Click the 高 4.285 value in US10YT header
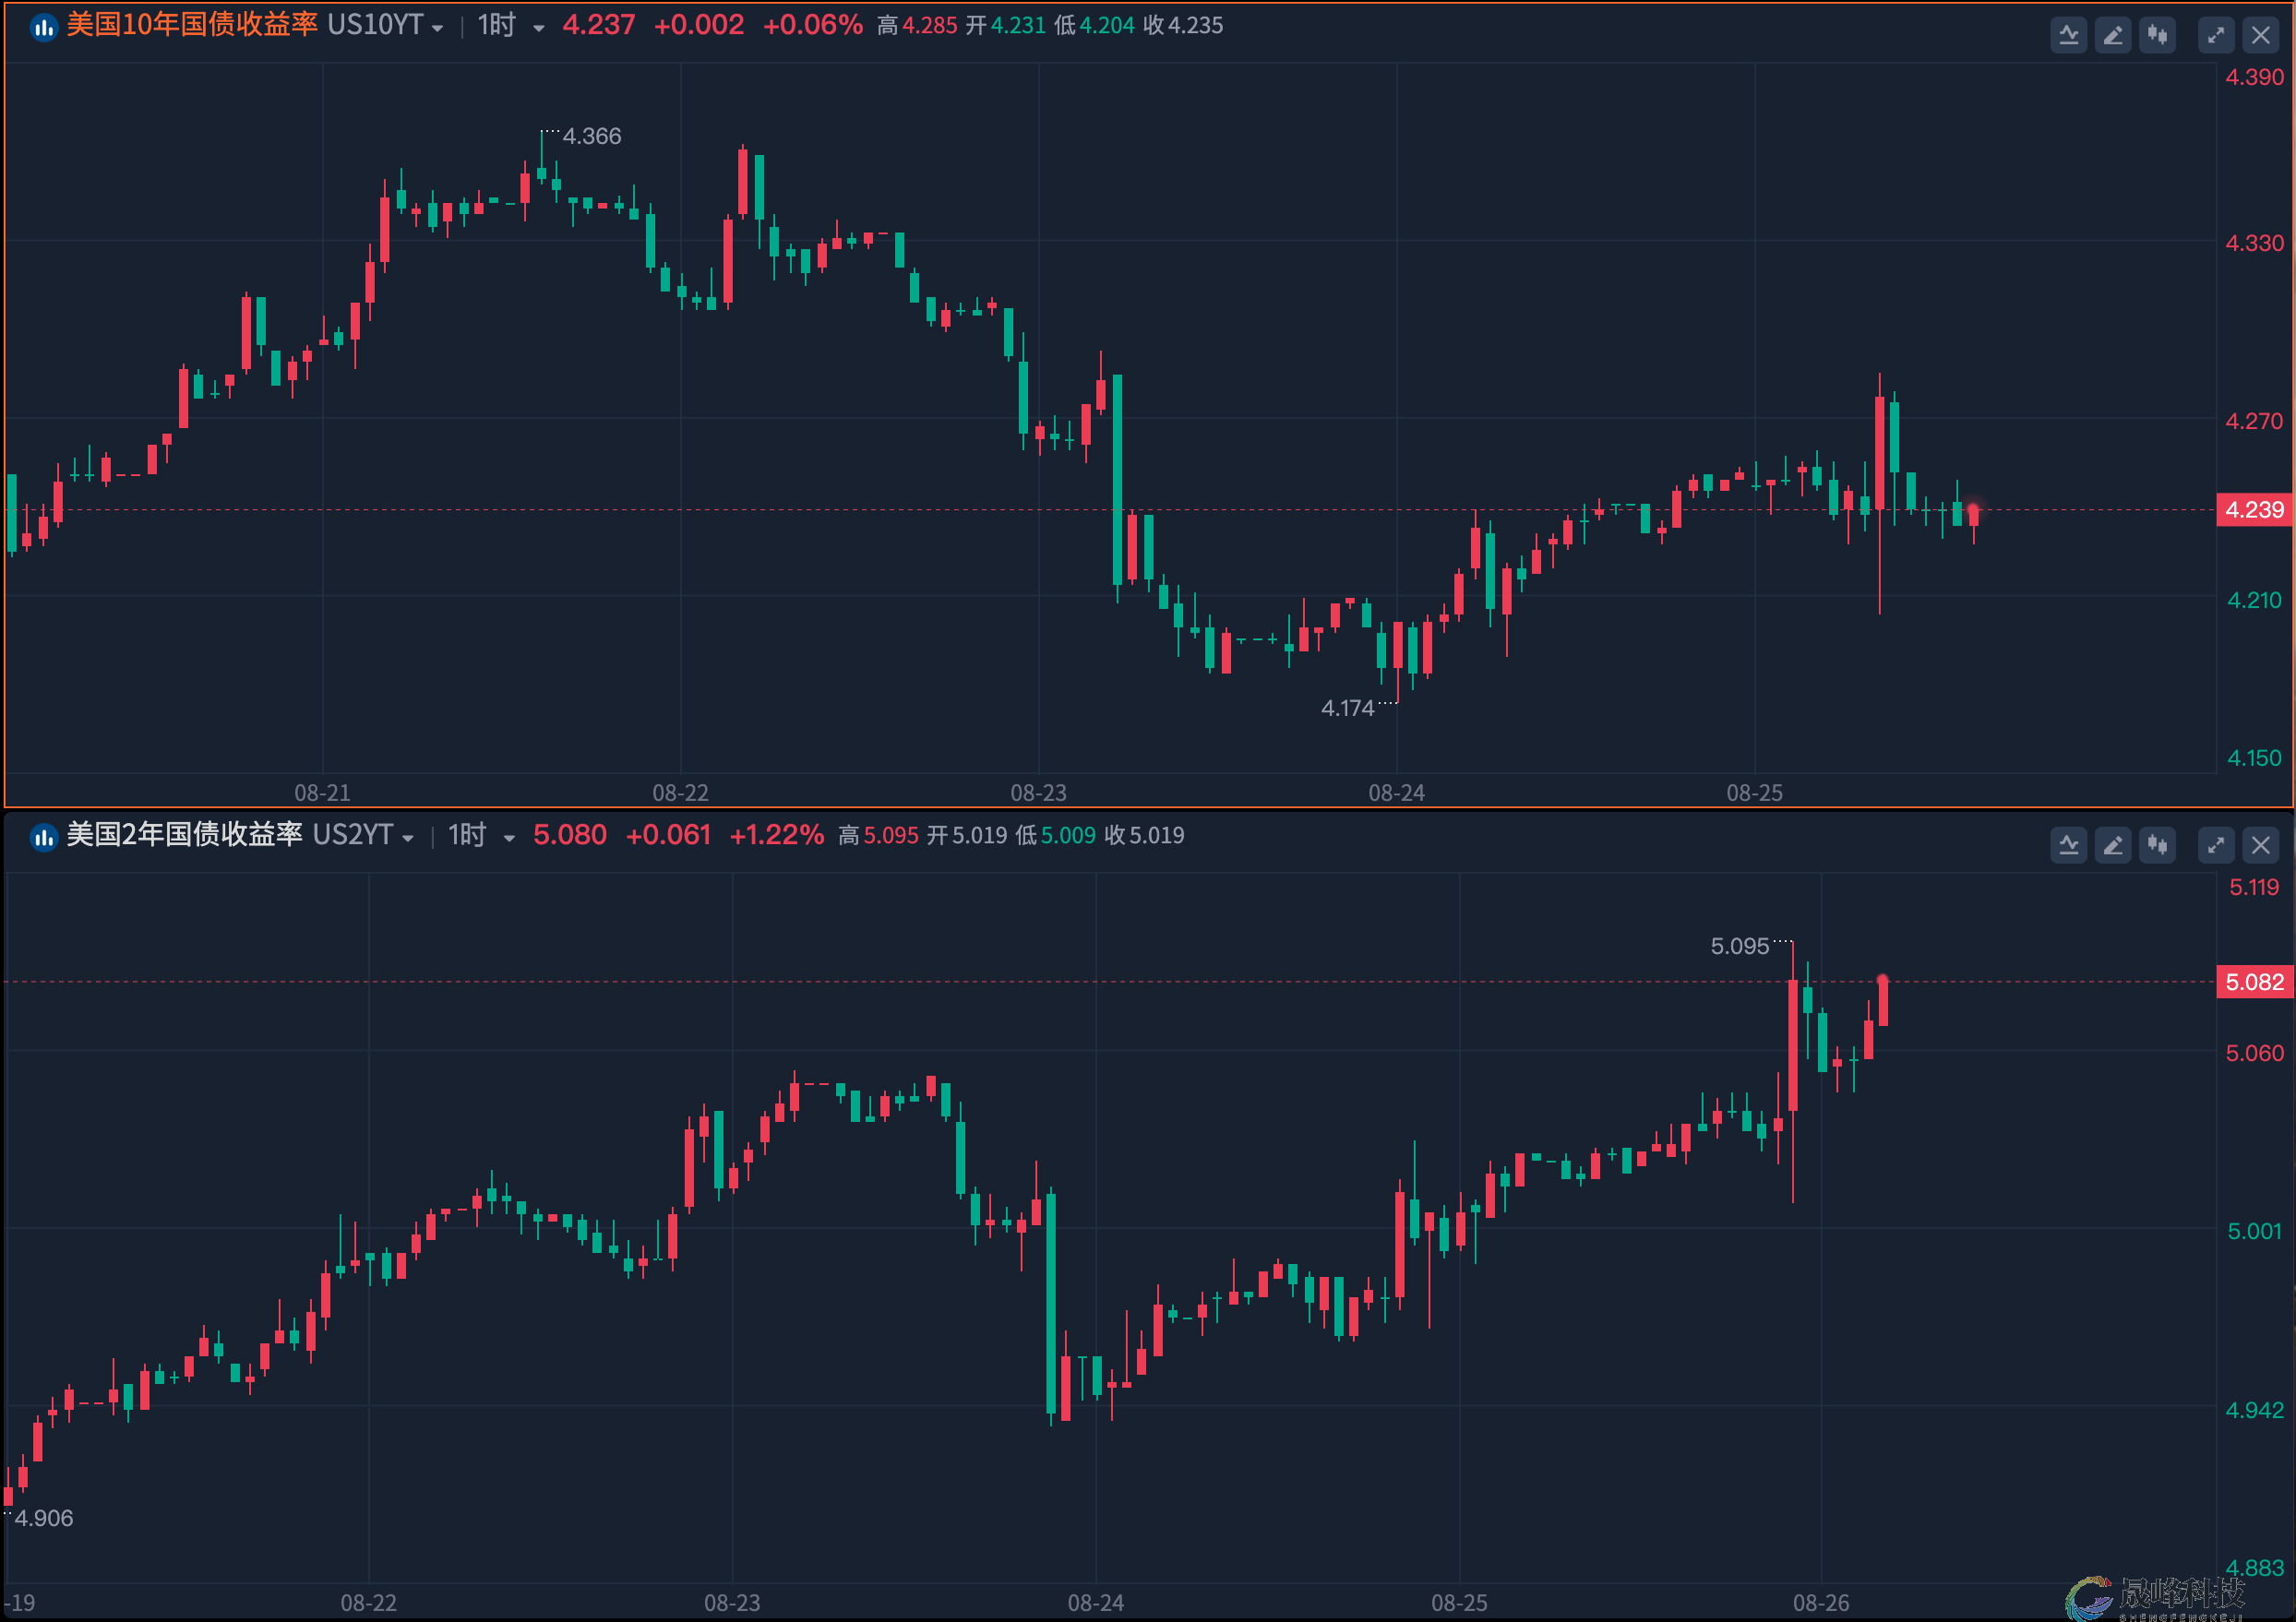 coord(917,26)
